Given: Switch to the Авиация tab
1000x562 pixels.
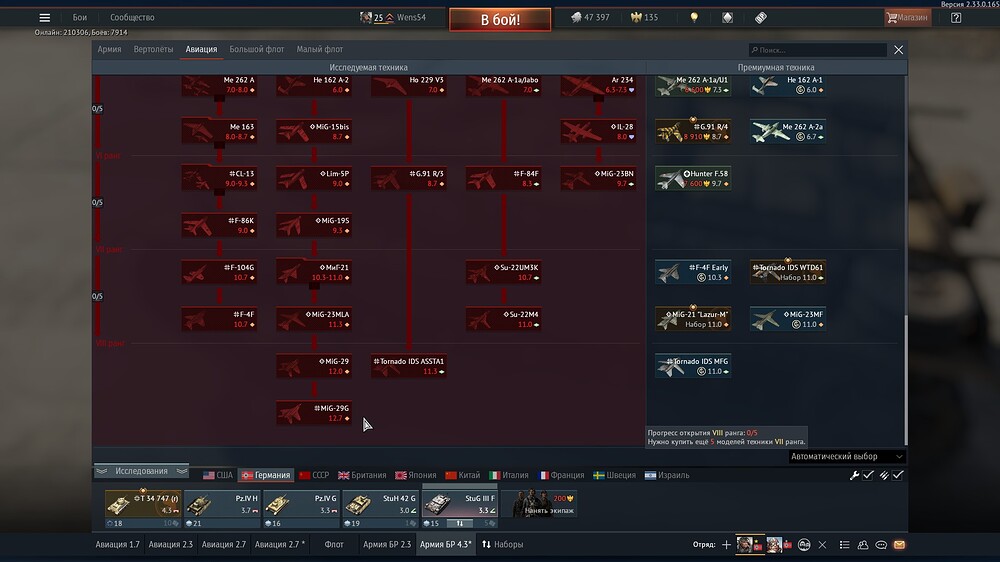Looking at the screenshot, I should pyautogui.click(x=201, y=49).
